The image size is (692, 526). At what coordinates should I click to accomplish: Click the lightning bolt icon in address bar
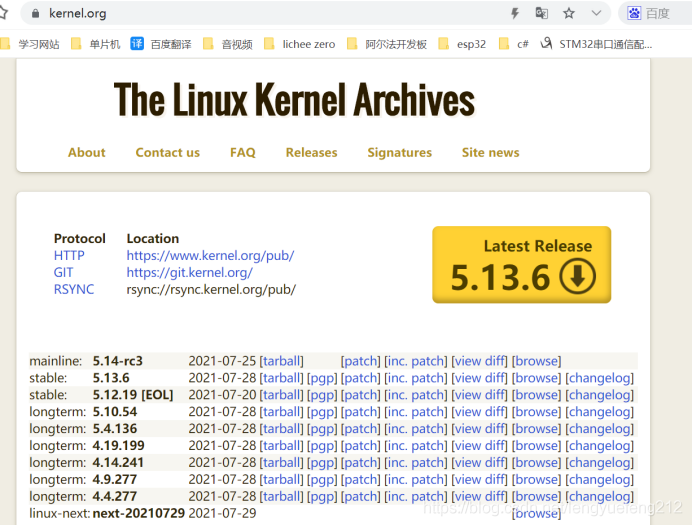515,13
